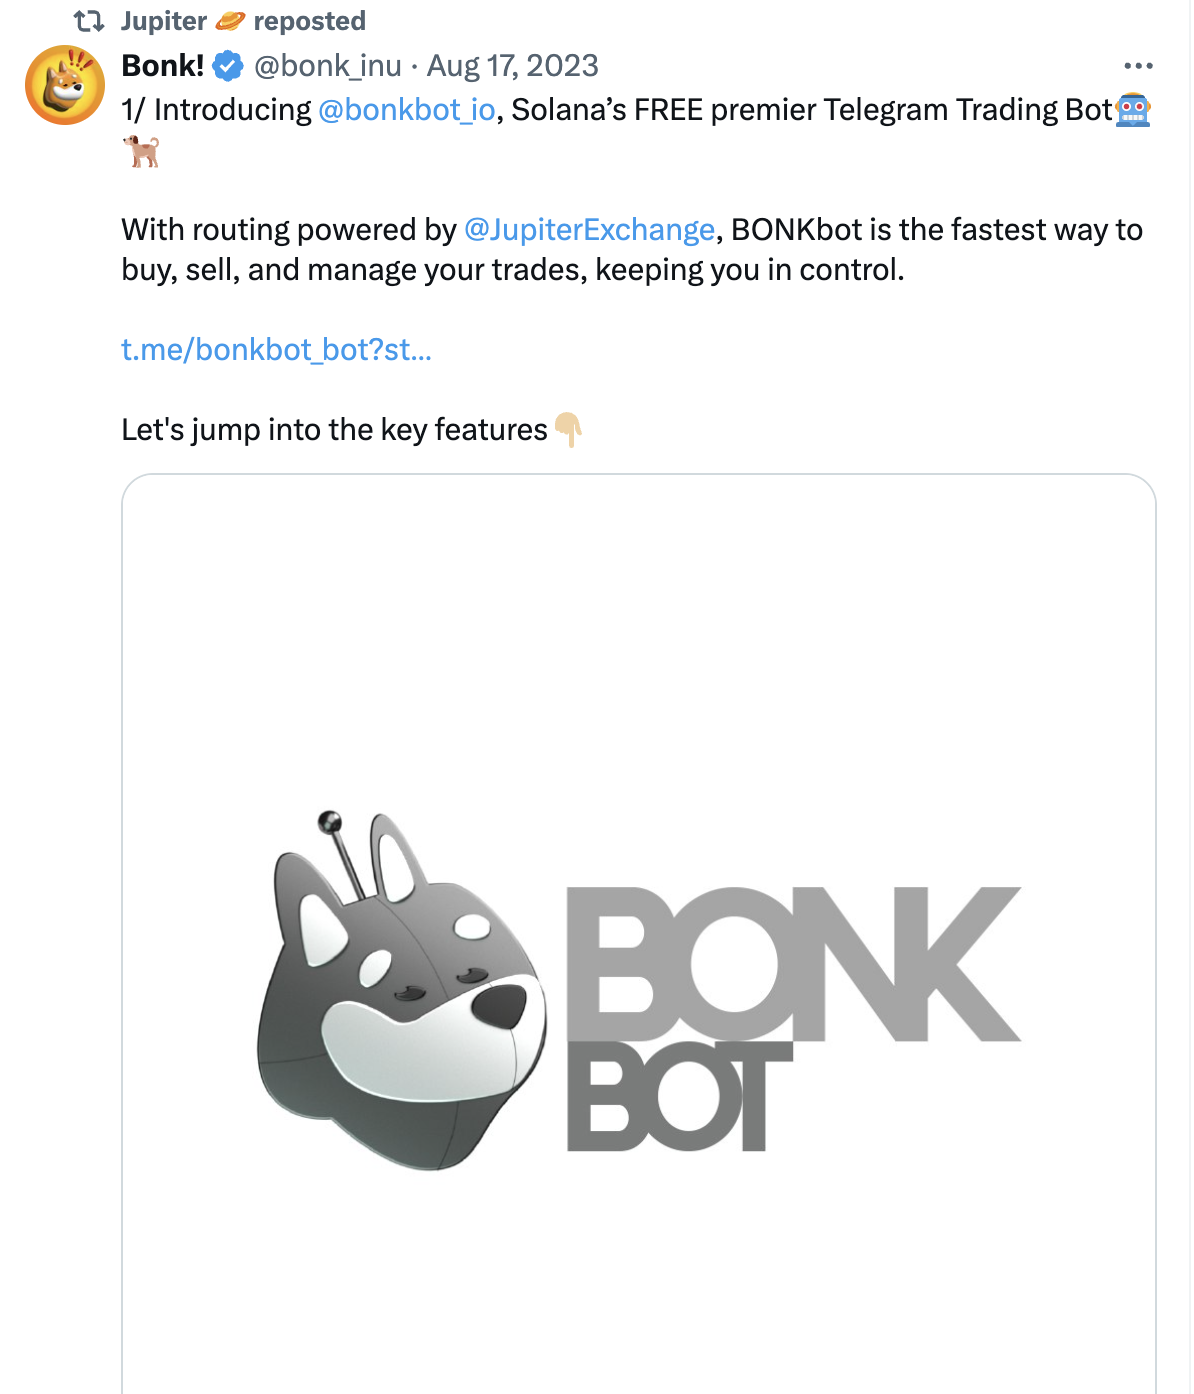
Task: Open the three-dot more options menu
Action: tap(1138, 66)
